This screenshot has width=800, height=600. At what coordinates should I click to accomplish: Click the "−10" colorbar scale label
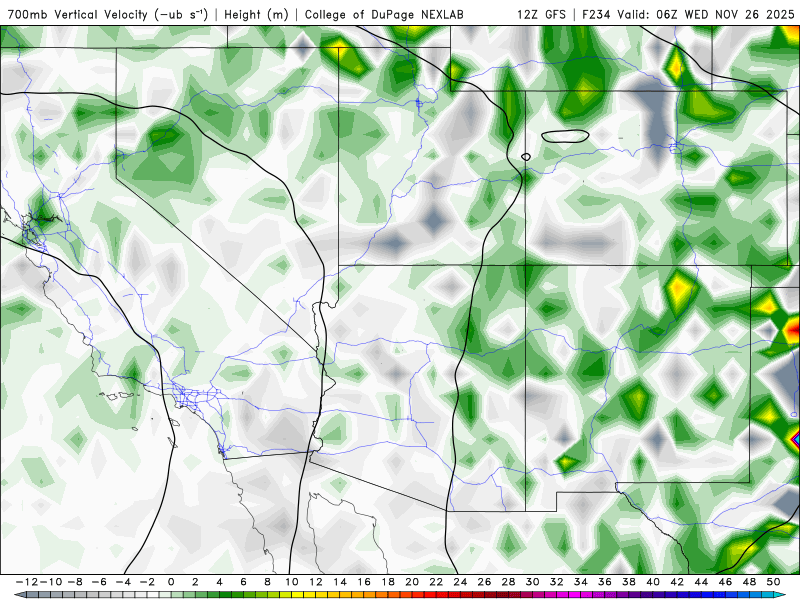click(x=49, y=582)
